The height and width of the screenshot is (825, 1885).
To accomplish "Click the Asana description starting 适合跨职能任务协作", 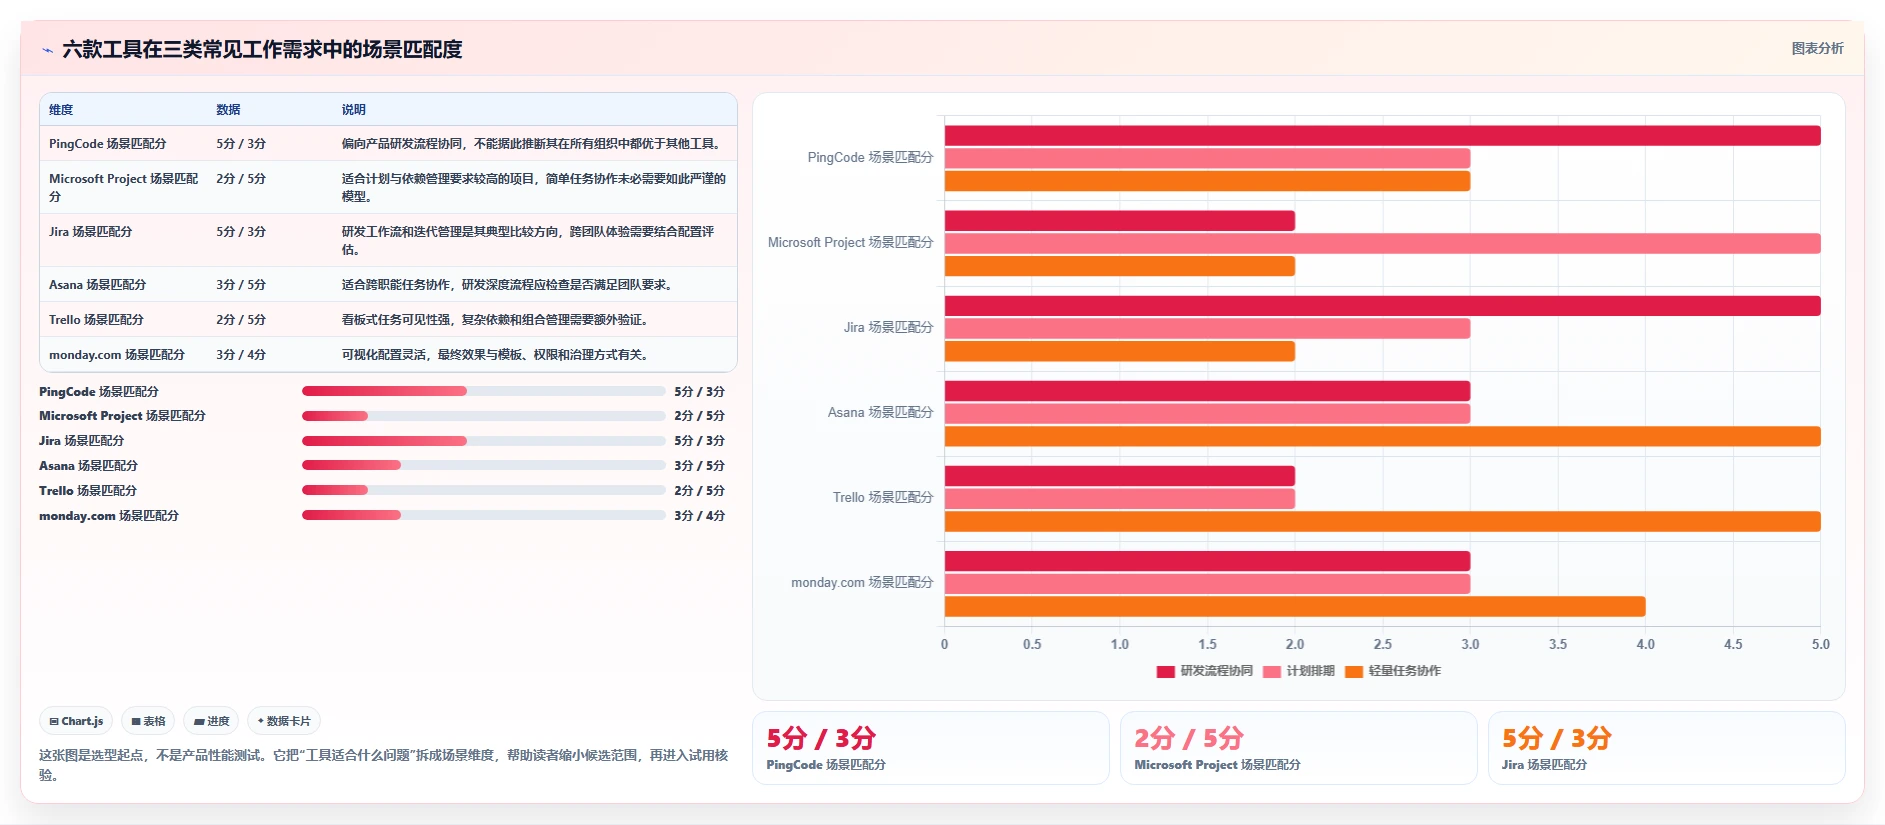I will pos(509,285).
